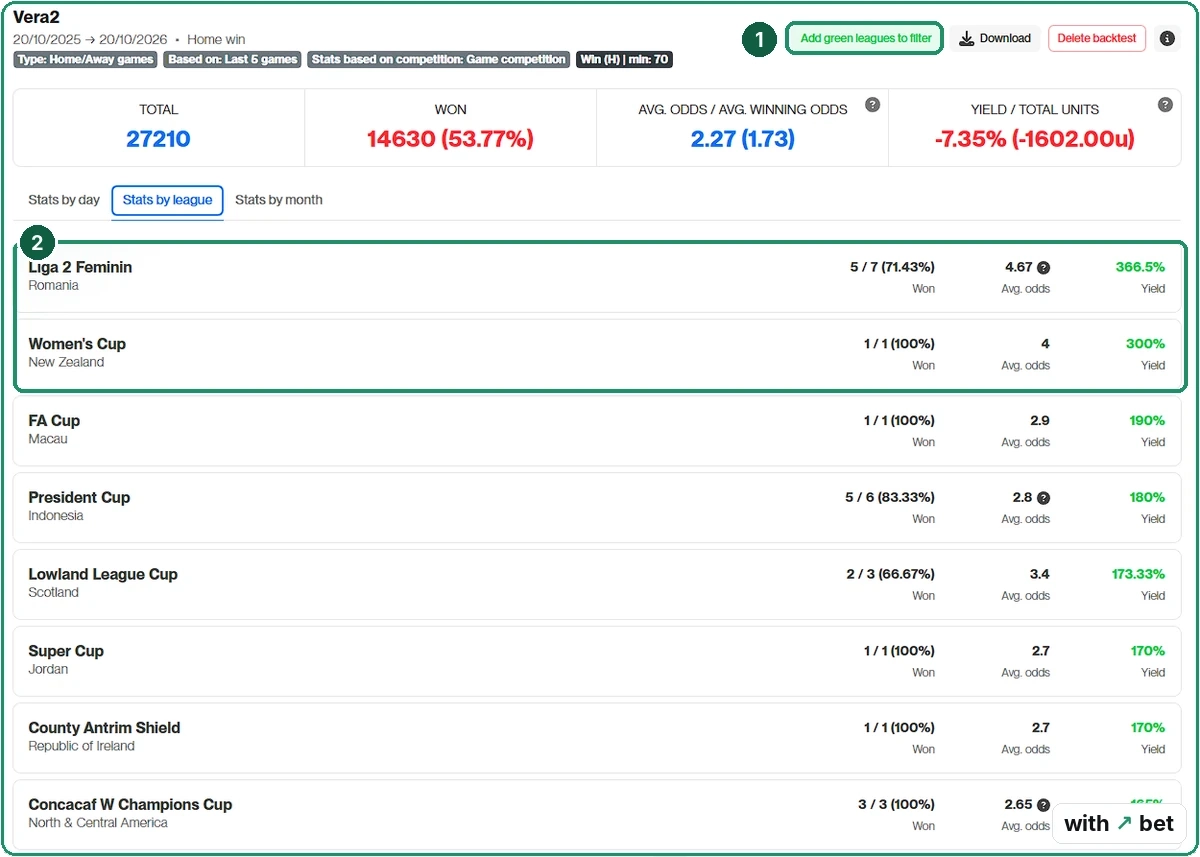Screen dimensions: 1200x857
Task: Click the Romania country label
Action: pos(53,286)
